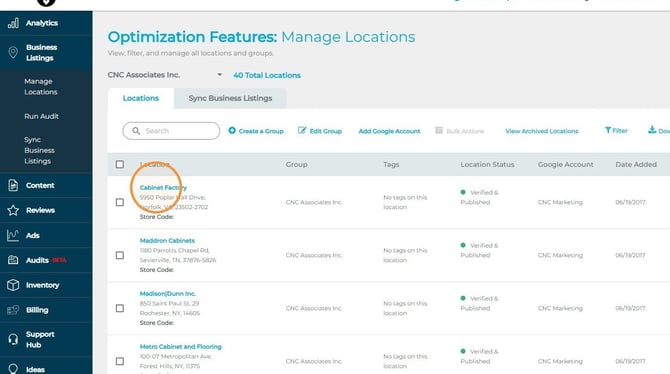
Task: Open Sync Business Listings in sidebar submenu
Action: (39, 150)
